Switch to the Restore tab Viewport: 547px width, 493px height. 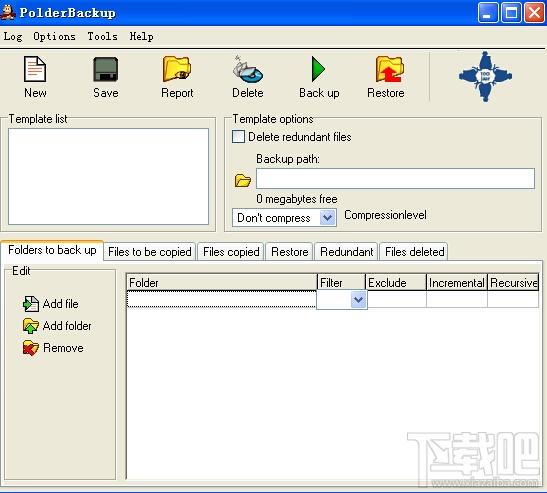click(x=290, y=252)
